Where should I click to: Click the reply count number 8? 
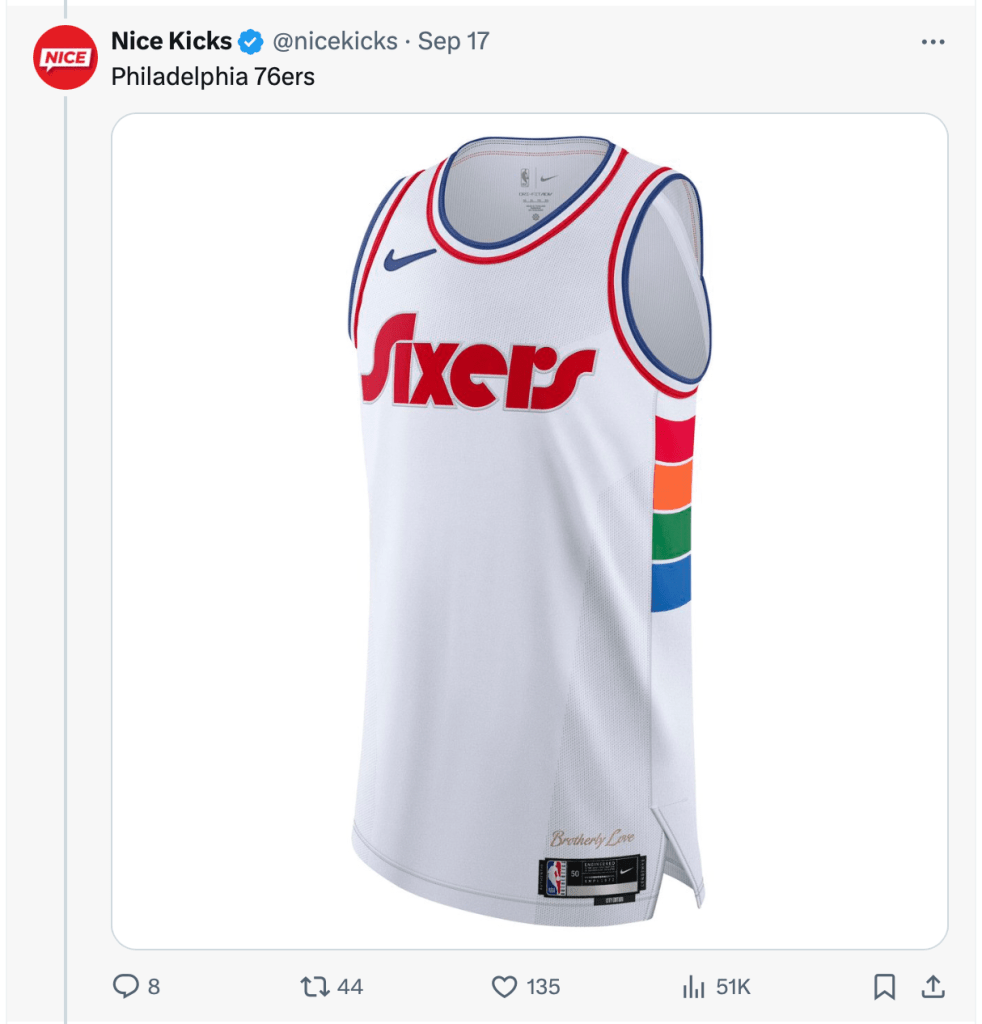tap(154, 986)
